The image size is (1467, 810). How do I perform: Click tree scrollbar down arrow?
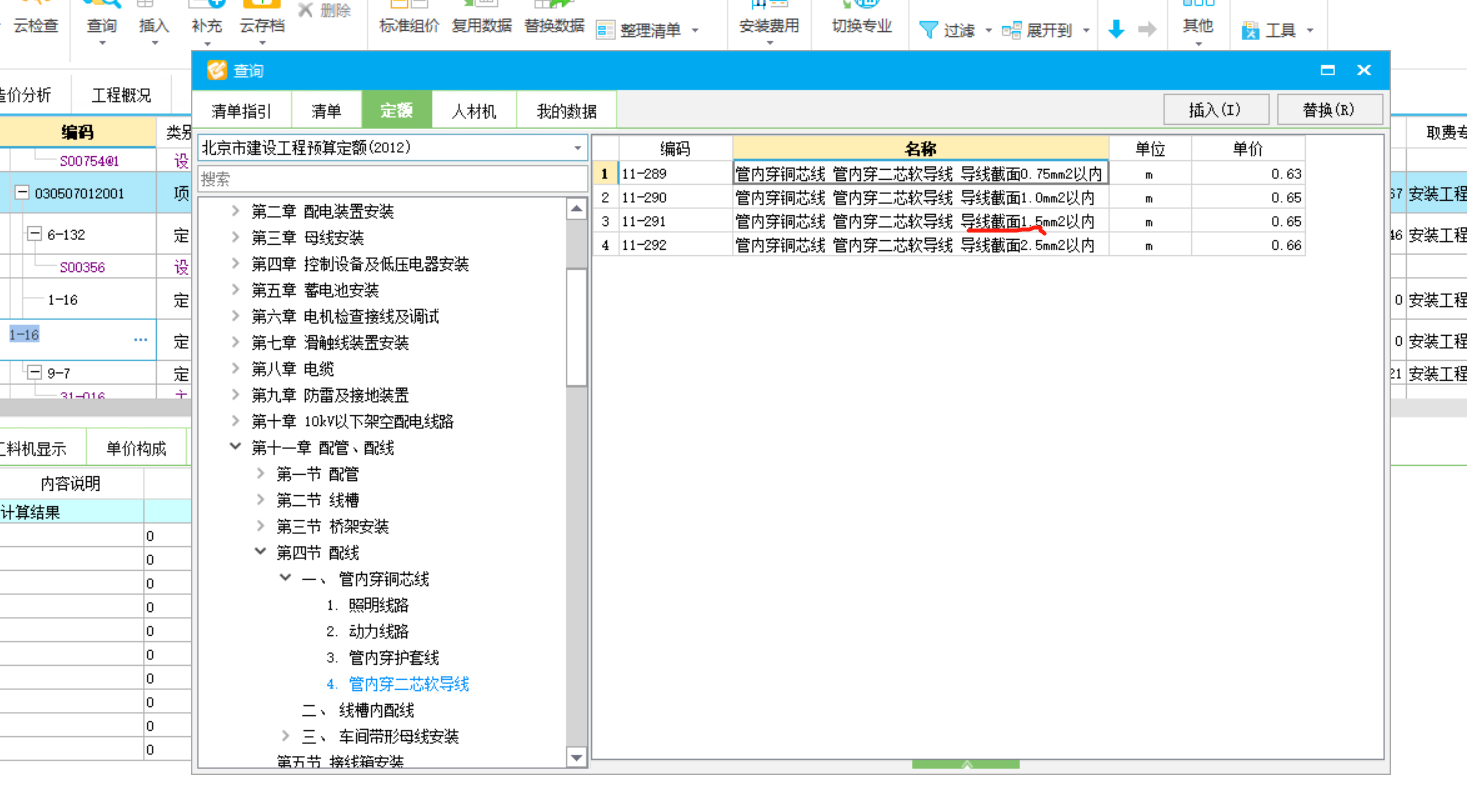tap(576, 758)
